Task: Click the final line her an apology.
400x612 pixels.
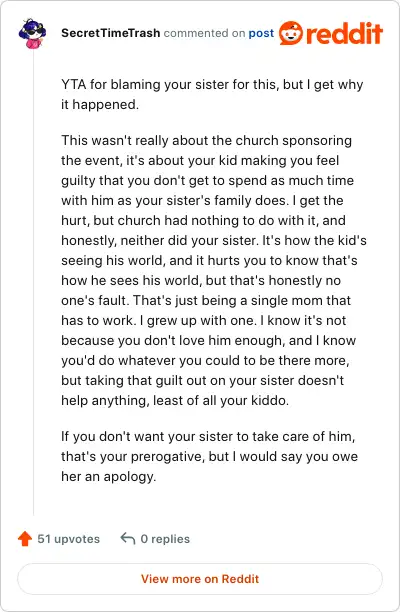Action: point(108,477)
